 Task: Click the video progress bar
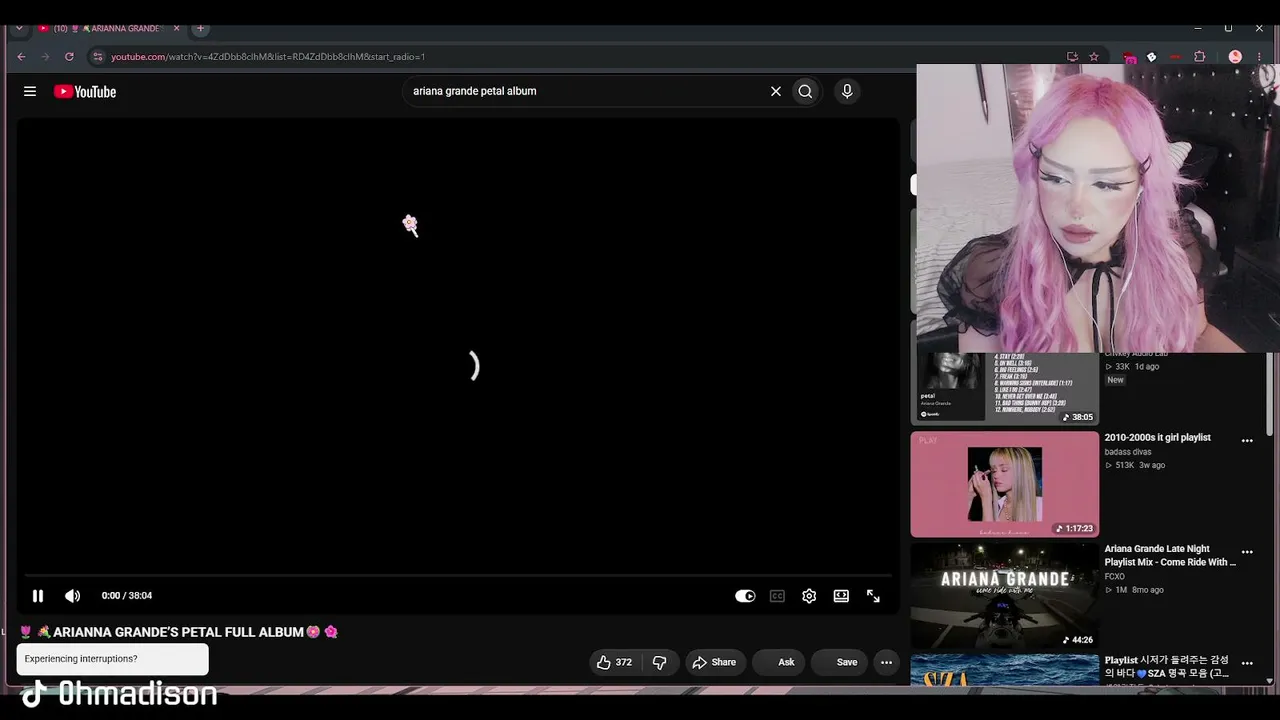458,575
